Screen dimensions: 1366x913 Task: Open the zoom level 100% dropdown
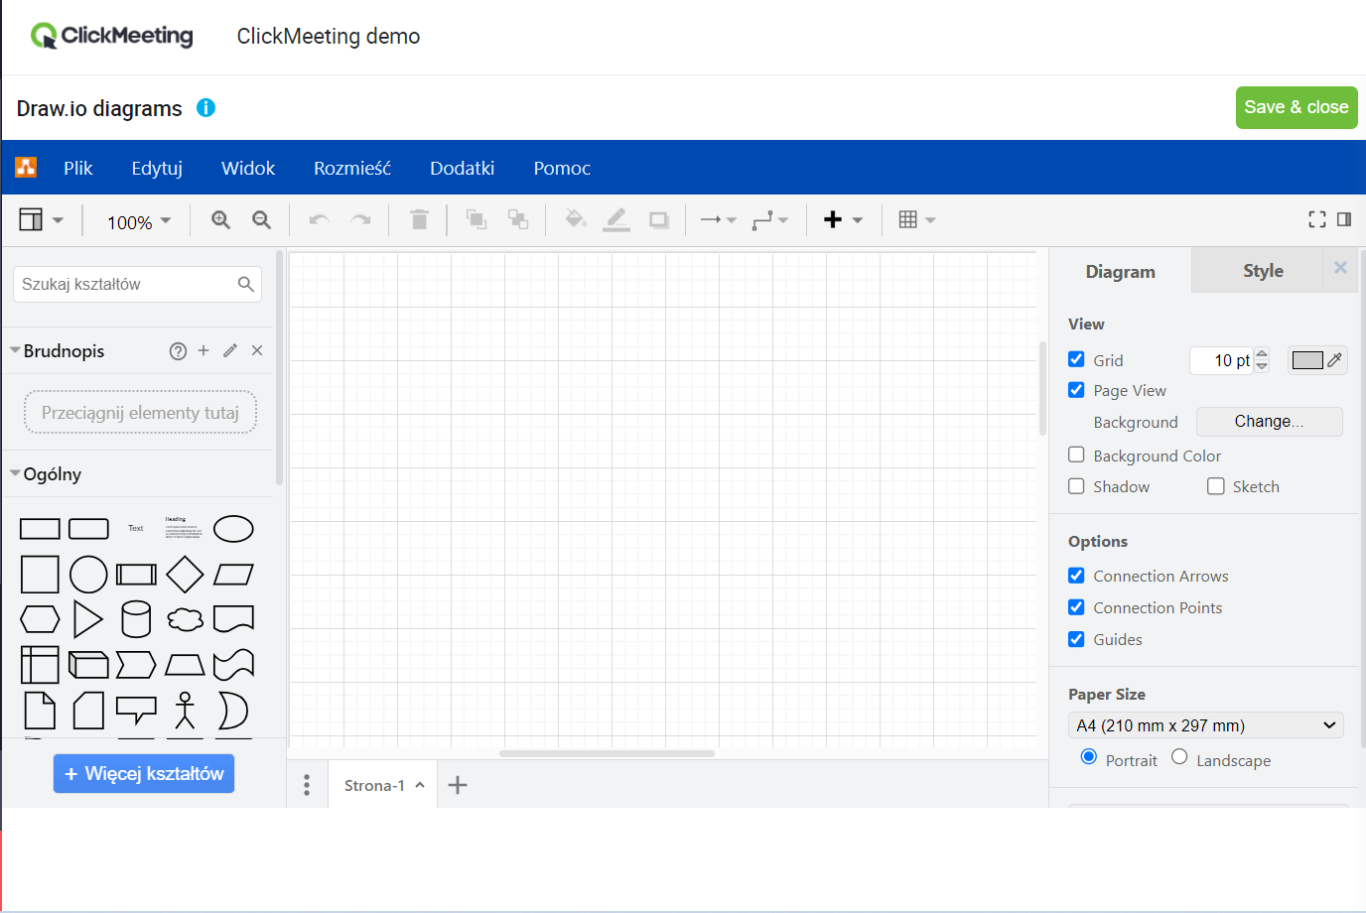[136, 222]
